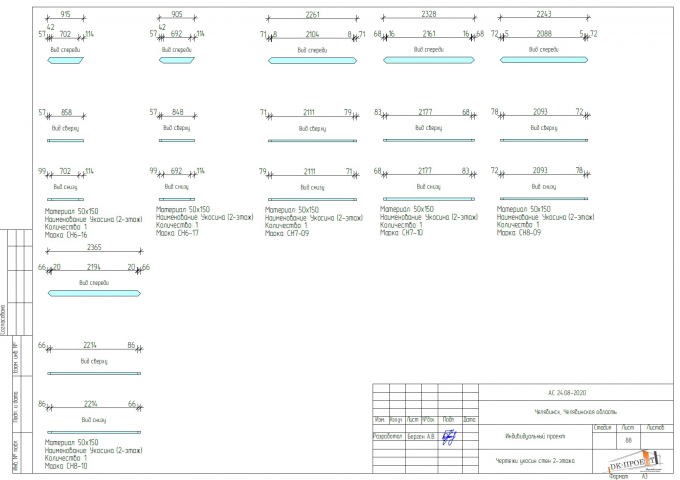The height and width of the screenshot is (480, 680).
Task: Click Наименование Укосина line above СН8-09
Action: tap(546, 217)
